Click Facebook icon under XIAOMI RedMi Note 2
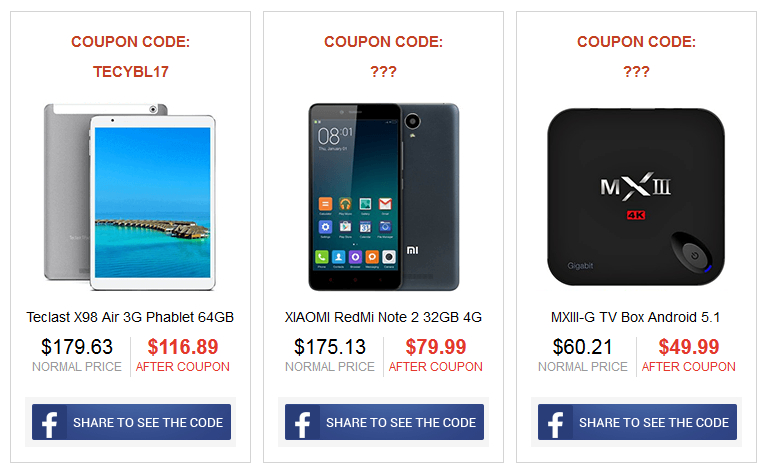This screenshot has height=469, width=762. (x=301, y=423)
